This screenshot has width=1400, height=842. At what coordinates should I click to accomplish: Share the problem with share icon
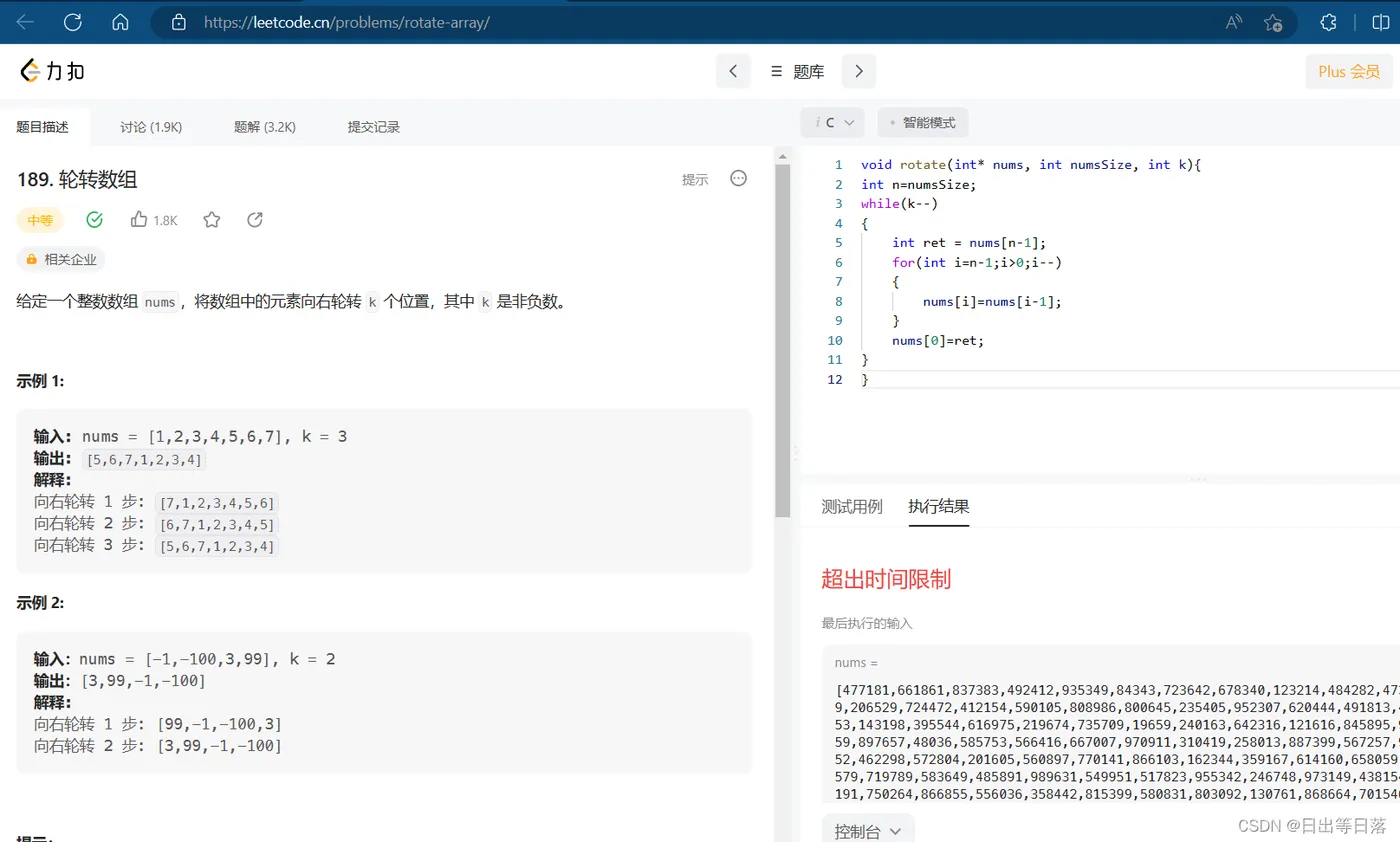point(255,219)
